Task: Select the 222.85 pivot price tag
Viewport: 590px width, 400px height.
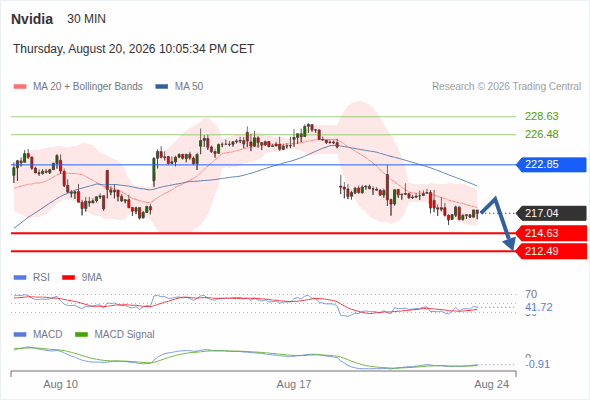Action: [551, 164]
